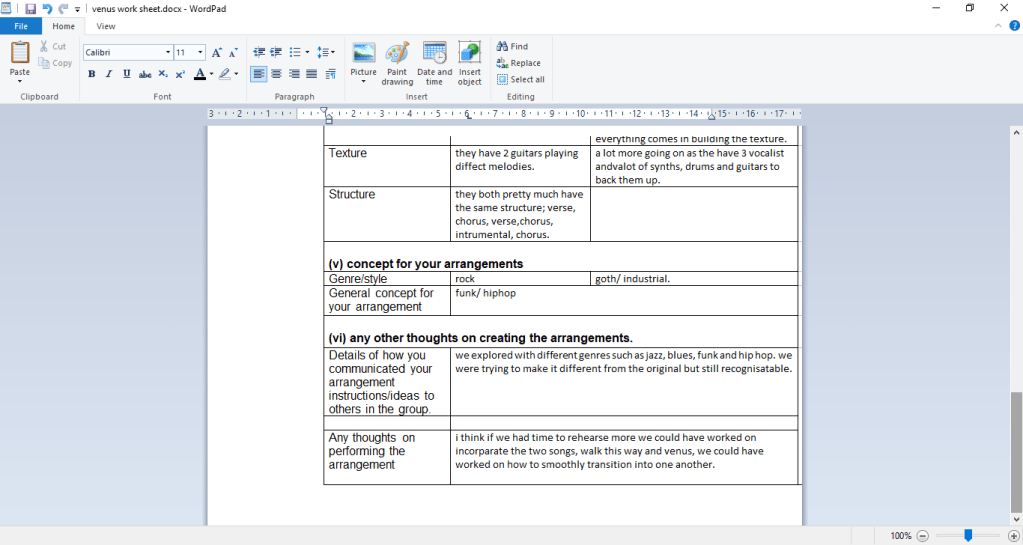Save the document from quick access toolbar

click(x=30, y=8)
